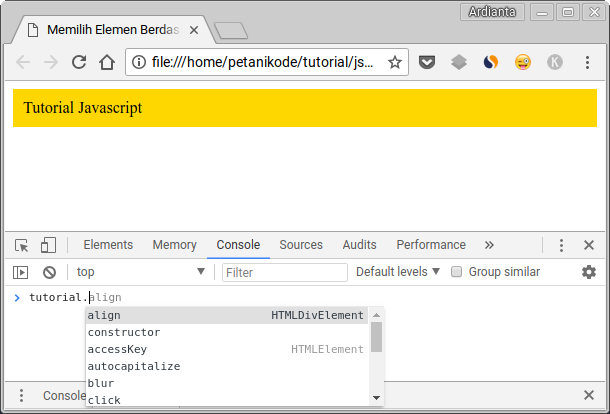The height and width of the screenshot is (414, 610).
Task: Maximize the browser window
Action: pyautogui.click(x=568, y=12)
